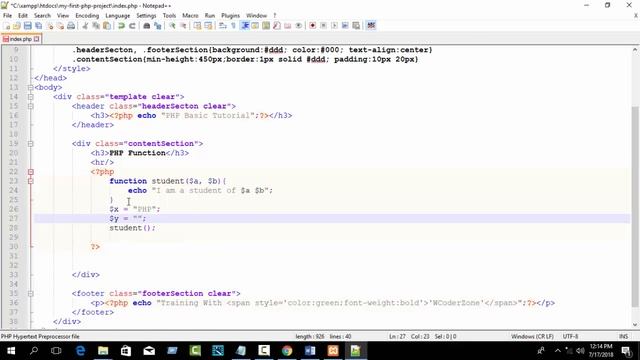The width and height of the screenshot is (640, 360).
Task: Select the index.php document tab
Action: coord(20,39)
